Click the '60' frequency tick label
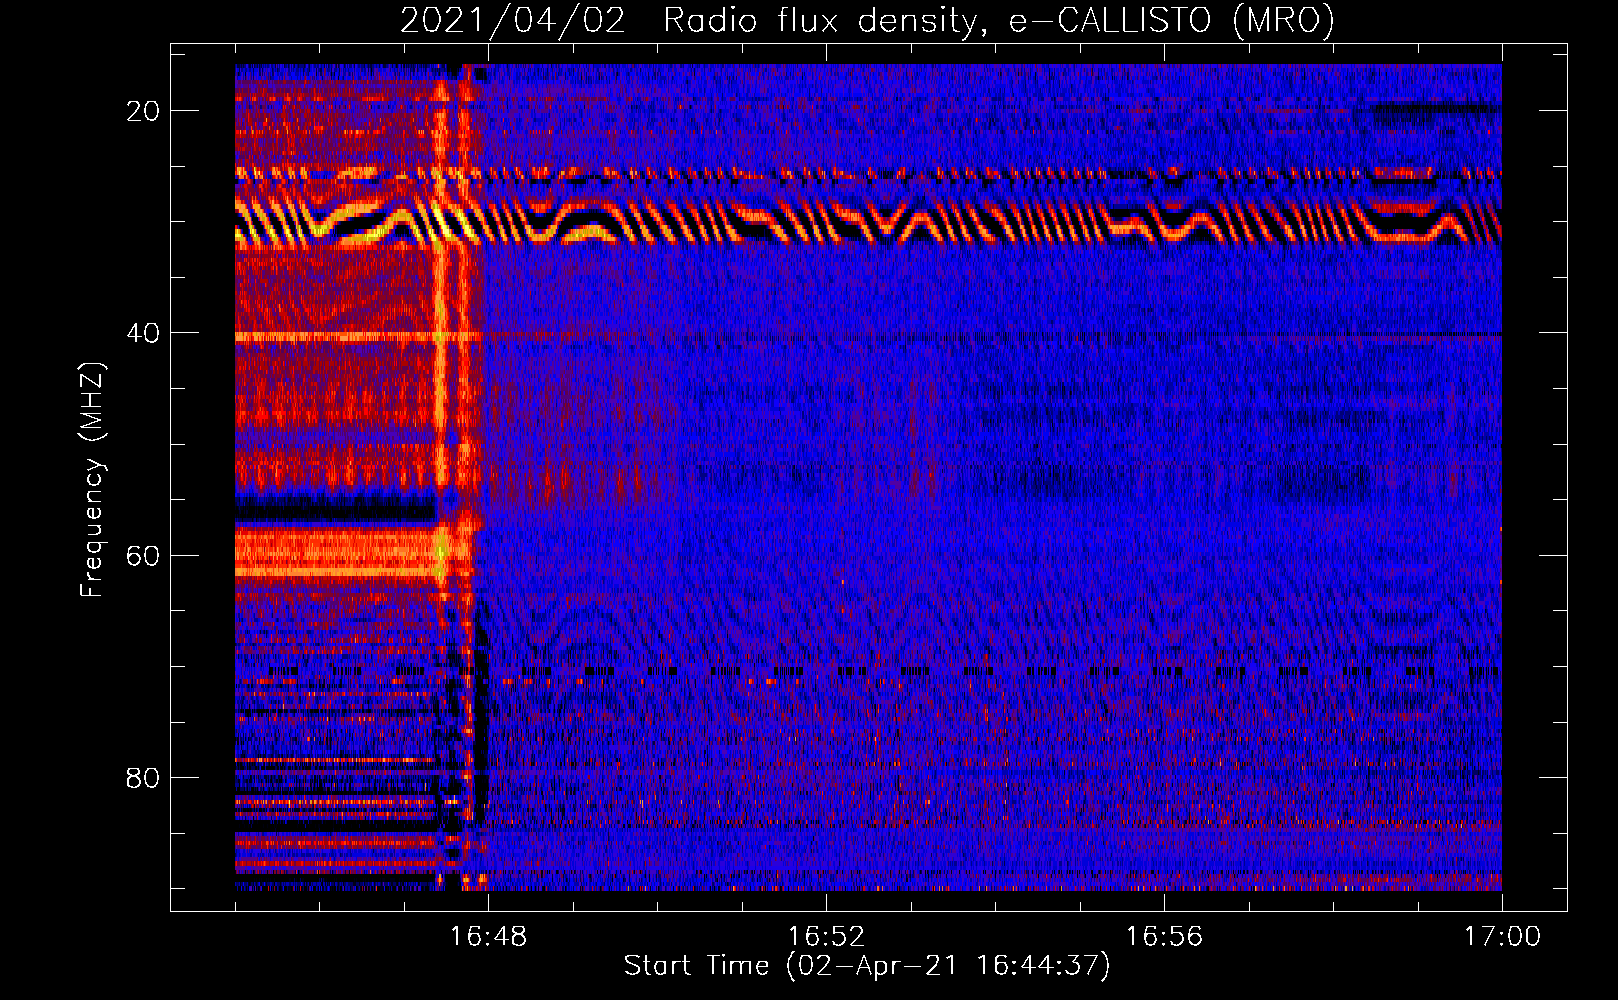This screenshot has height=1000, width=1618. (x=143, y=555)
